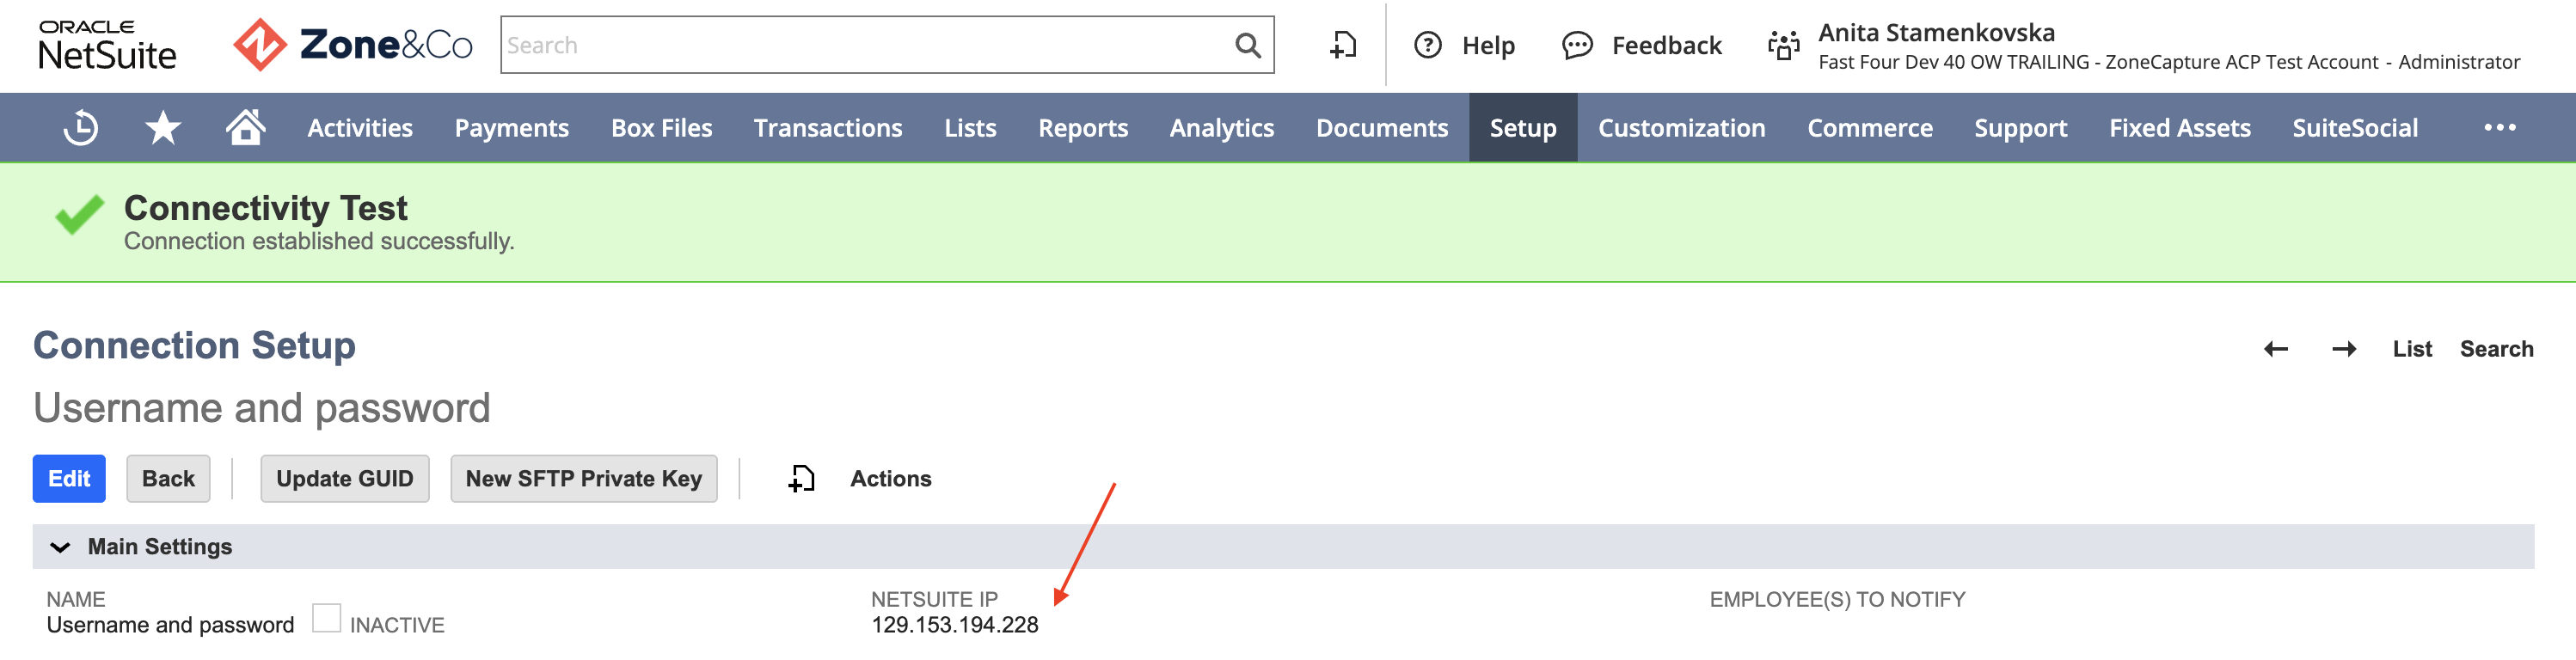
Task: Click the Create New icon in header
Action: (x=1343, y=45)
